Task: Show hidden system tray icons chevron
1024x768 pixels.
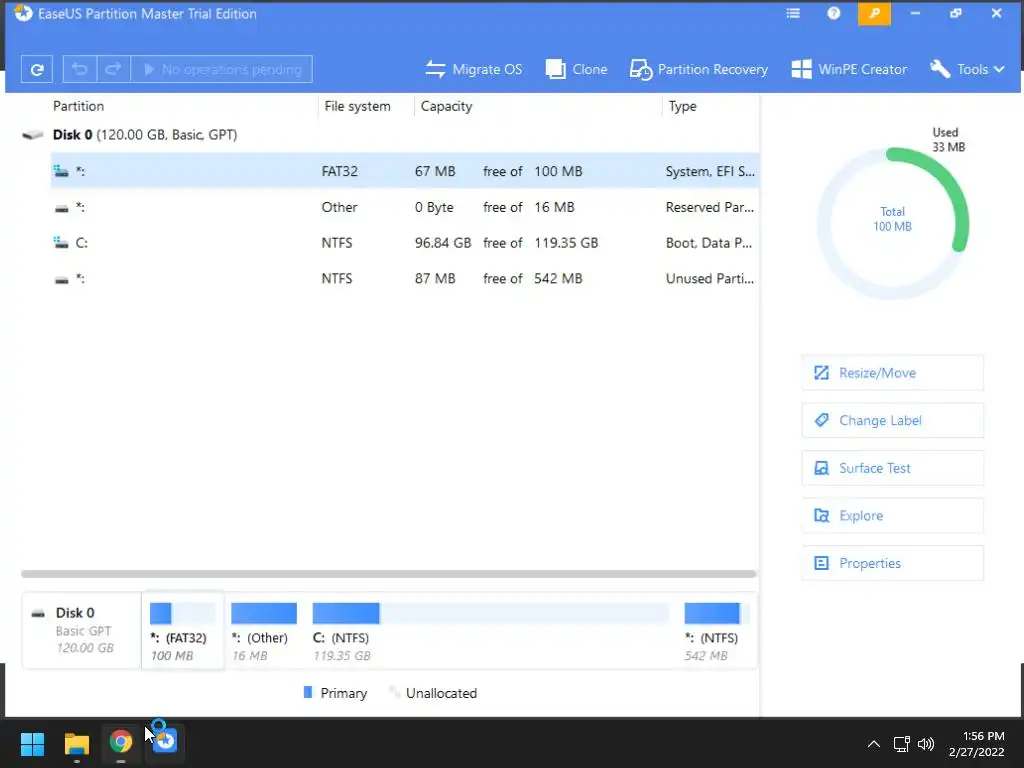Action: click(x=874, y=744)
